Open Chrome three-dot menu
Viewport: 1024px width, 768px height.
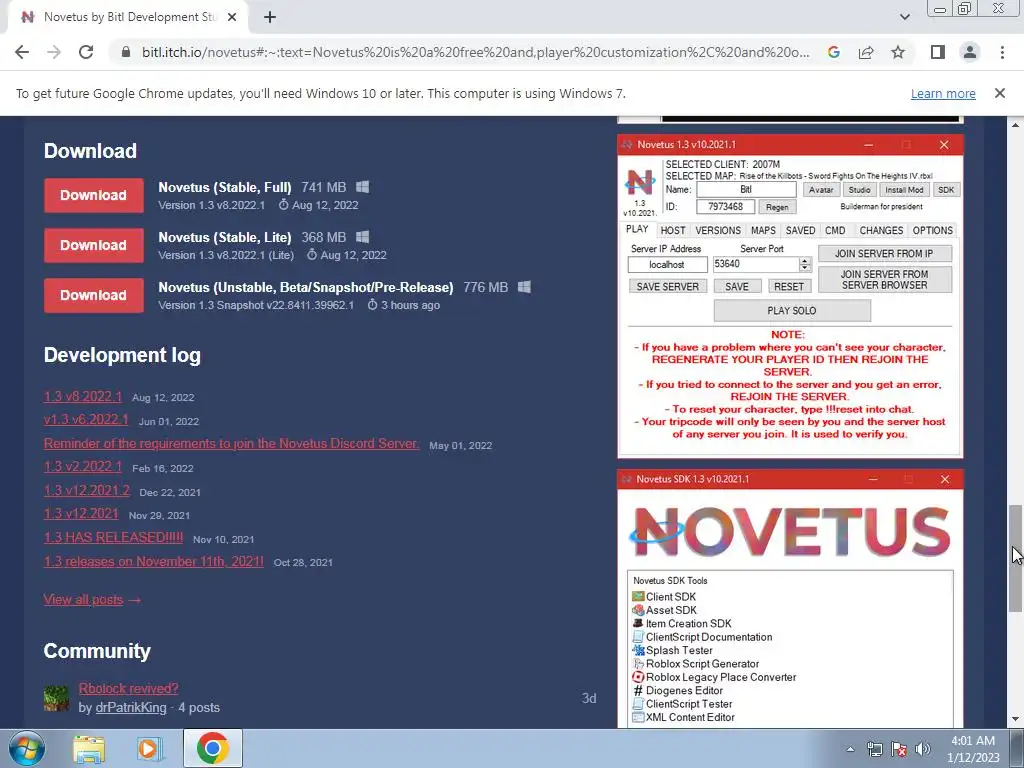point(1002,52)
